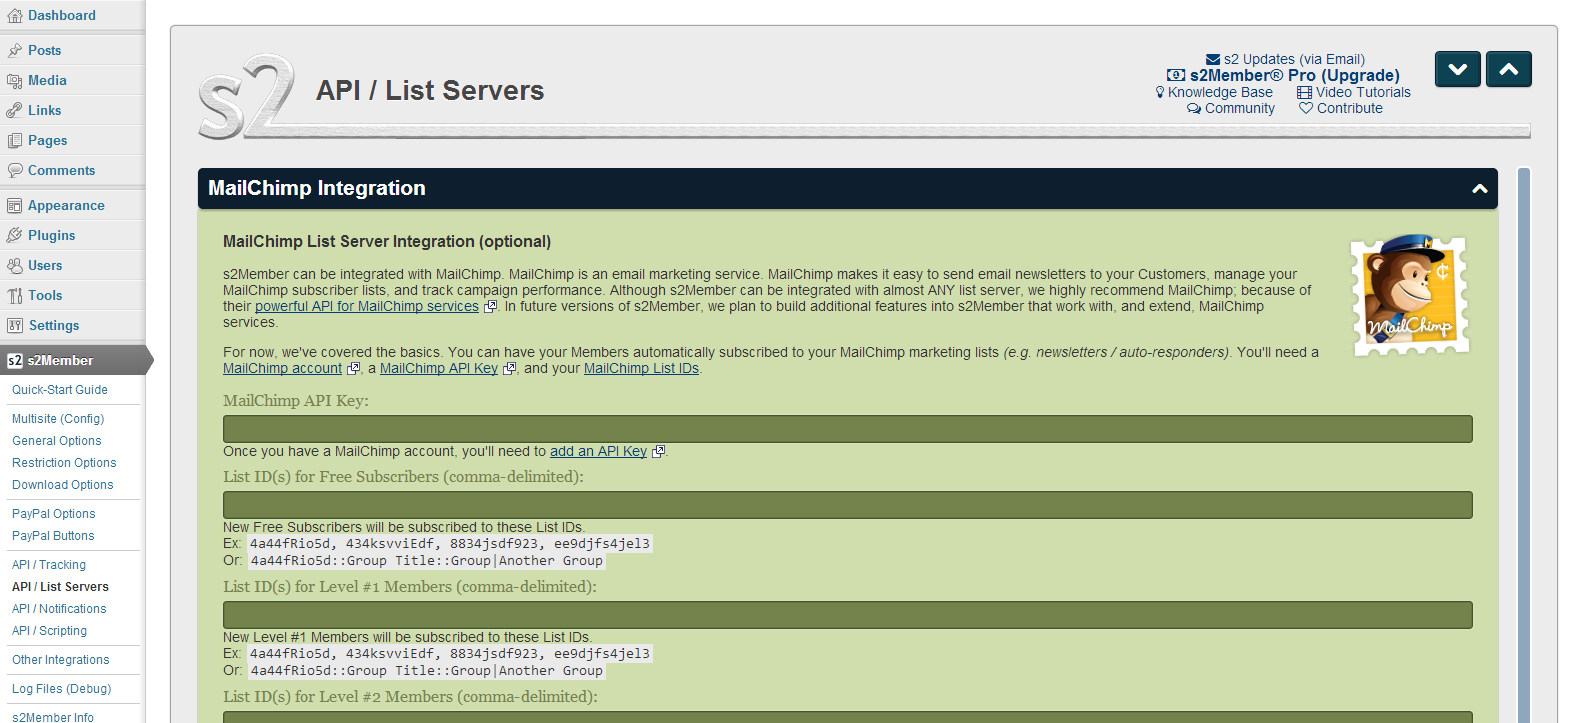Open API / Tracking page

[x=49, y=565]
